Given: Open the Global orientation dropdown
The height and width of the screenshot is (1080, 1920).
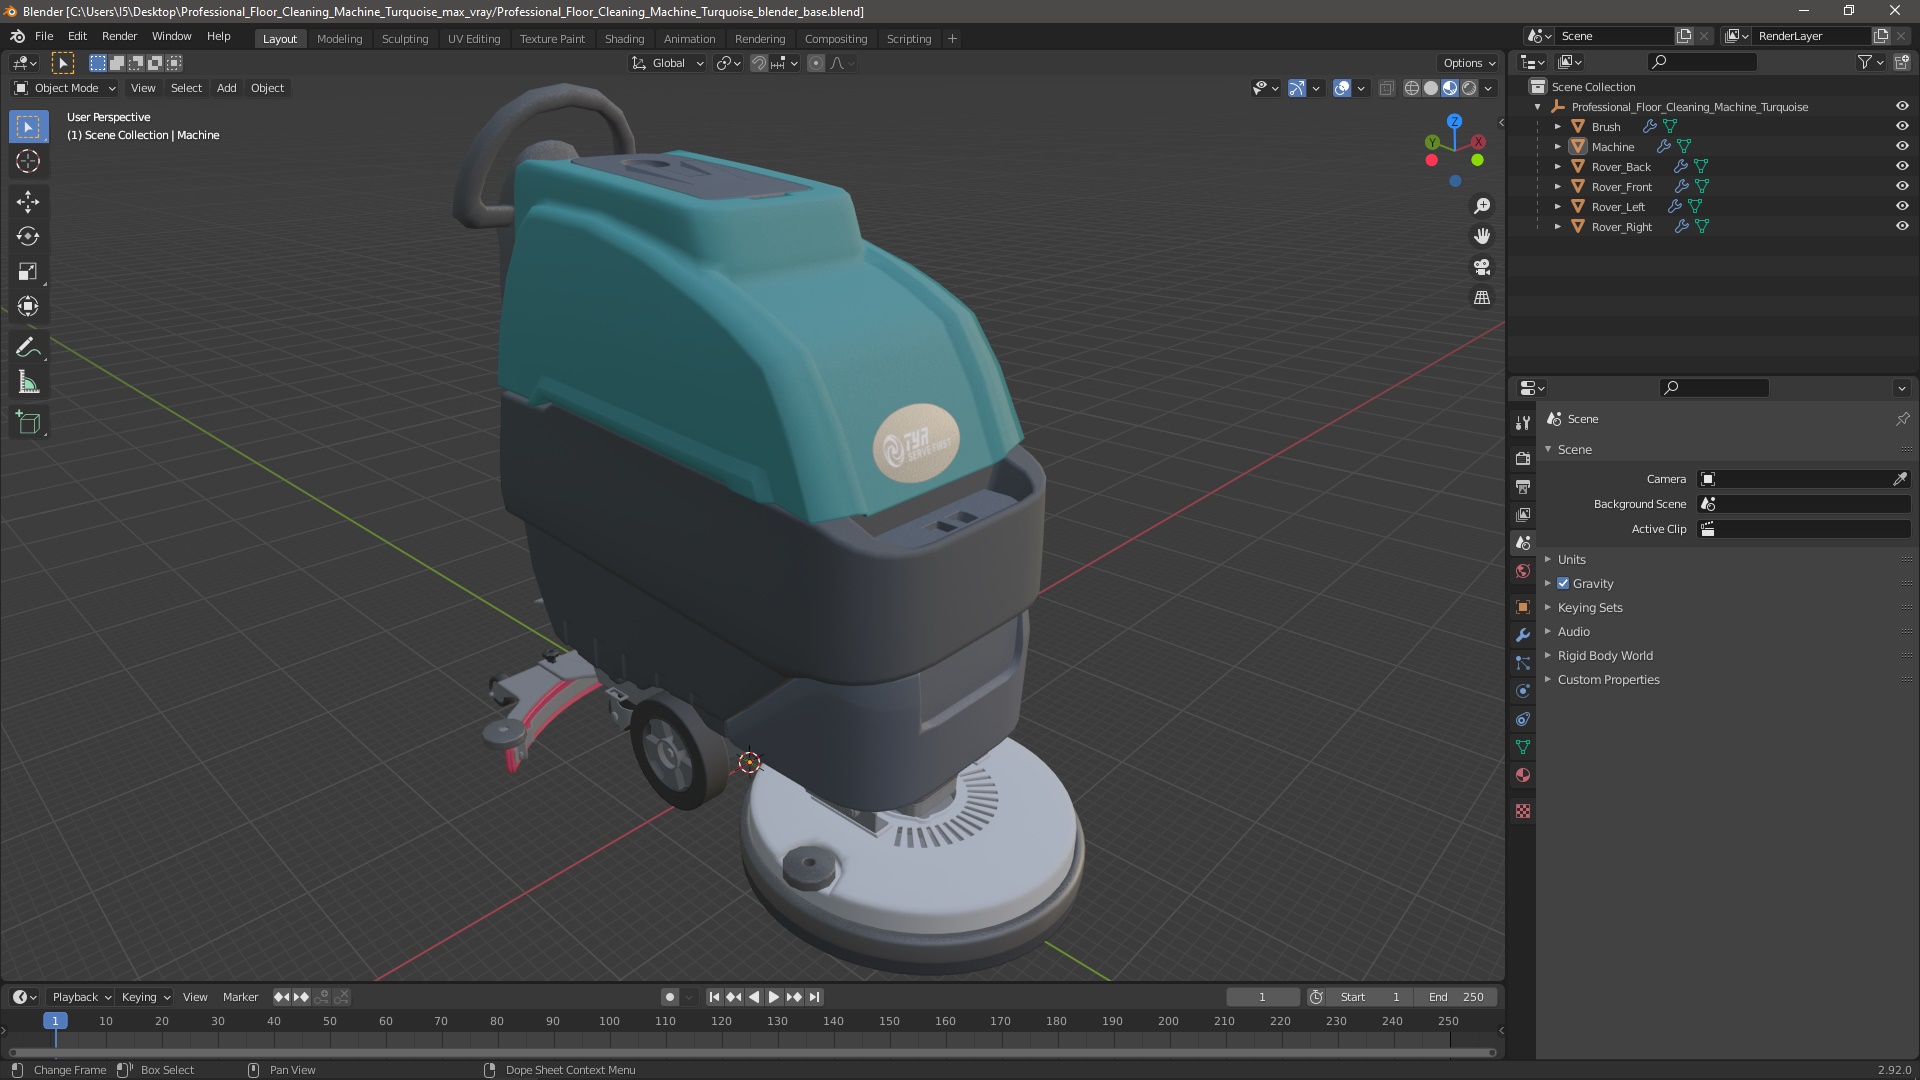Looking at the screenshot, I should [668, 63].
